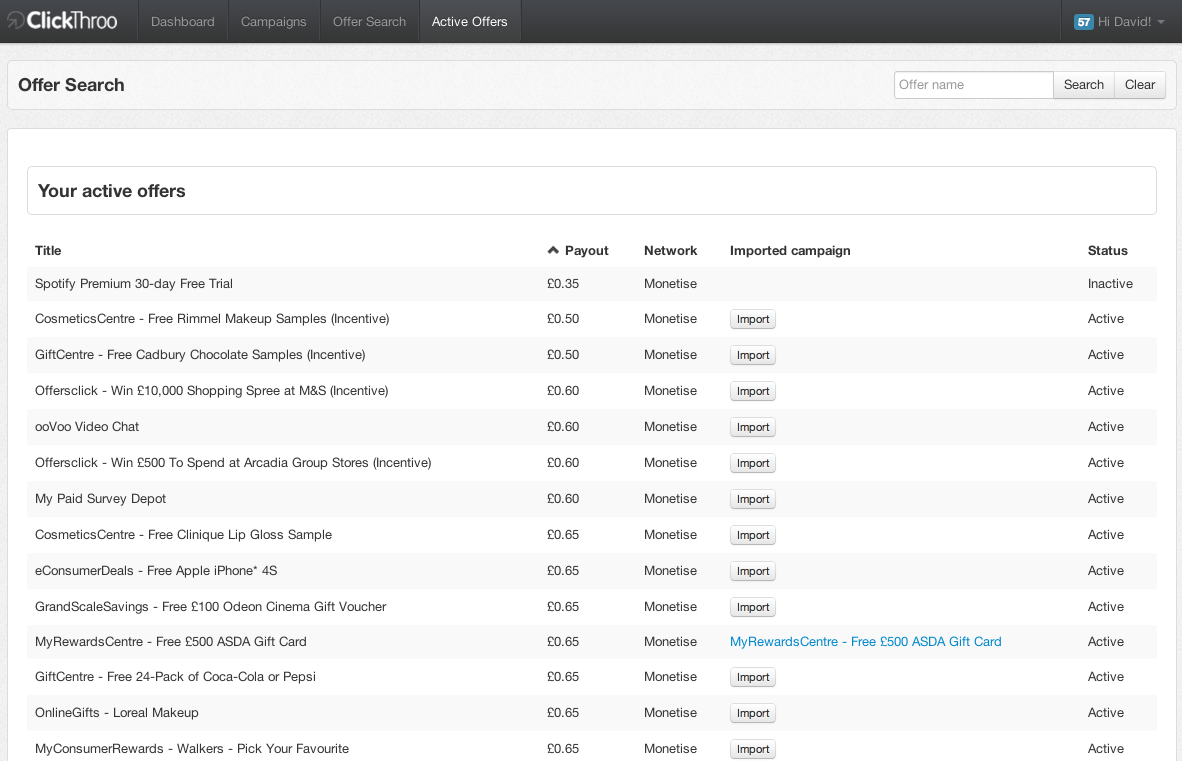Import the My Paid Survey Depot offer

pyautogui.click(x=752, y=499)
